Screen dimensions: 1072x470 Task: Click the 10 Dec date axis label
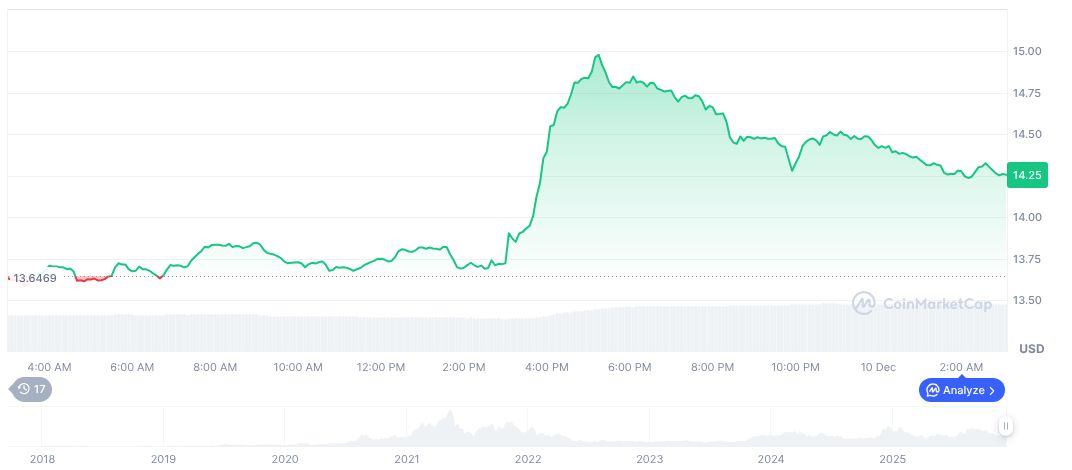(x=878, y=367)
